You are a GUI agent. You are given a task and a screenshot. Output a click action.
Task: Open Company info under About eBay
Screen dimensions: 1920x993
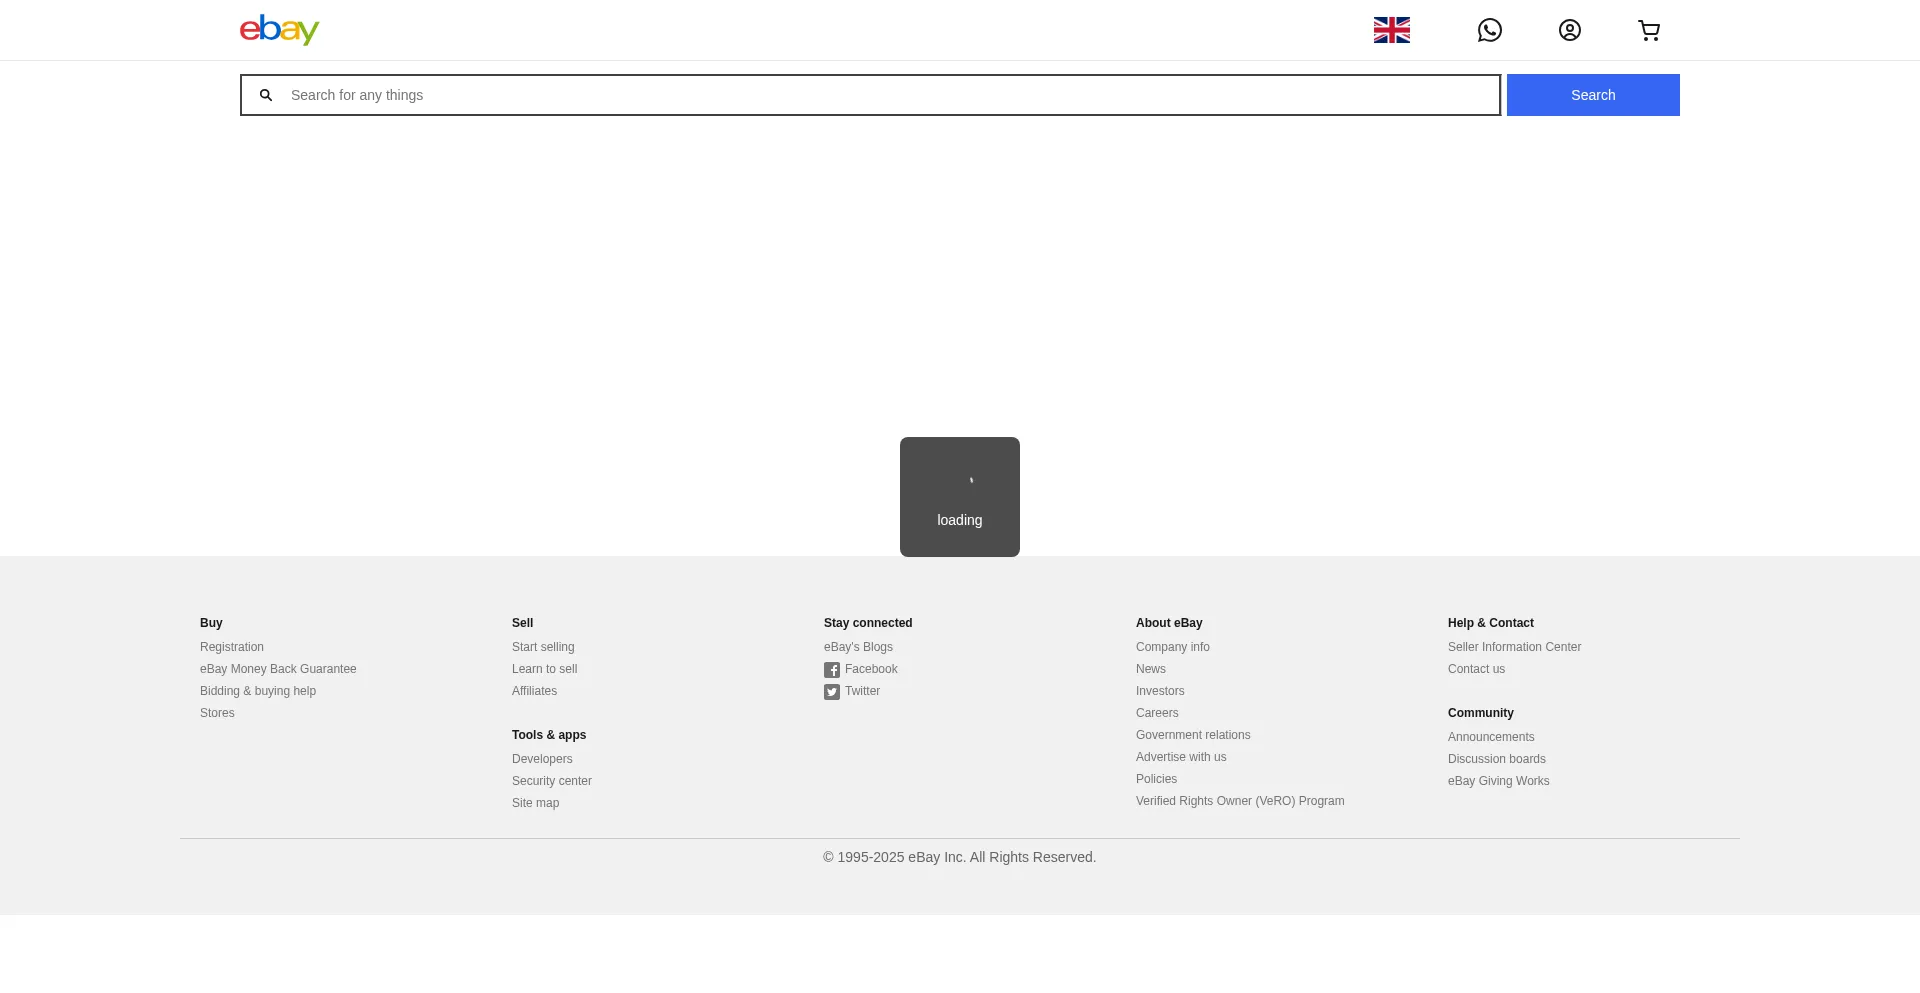1173,647
